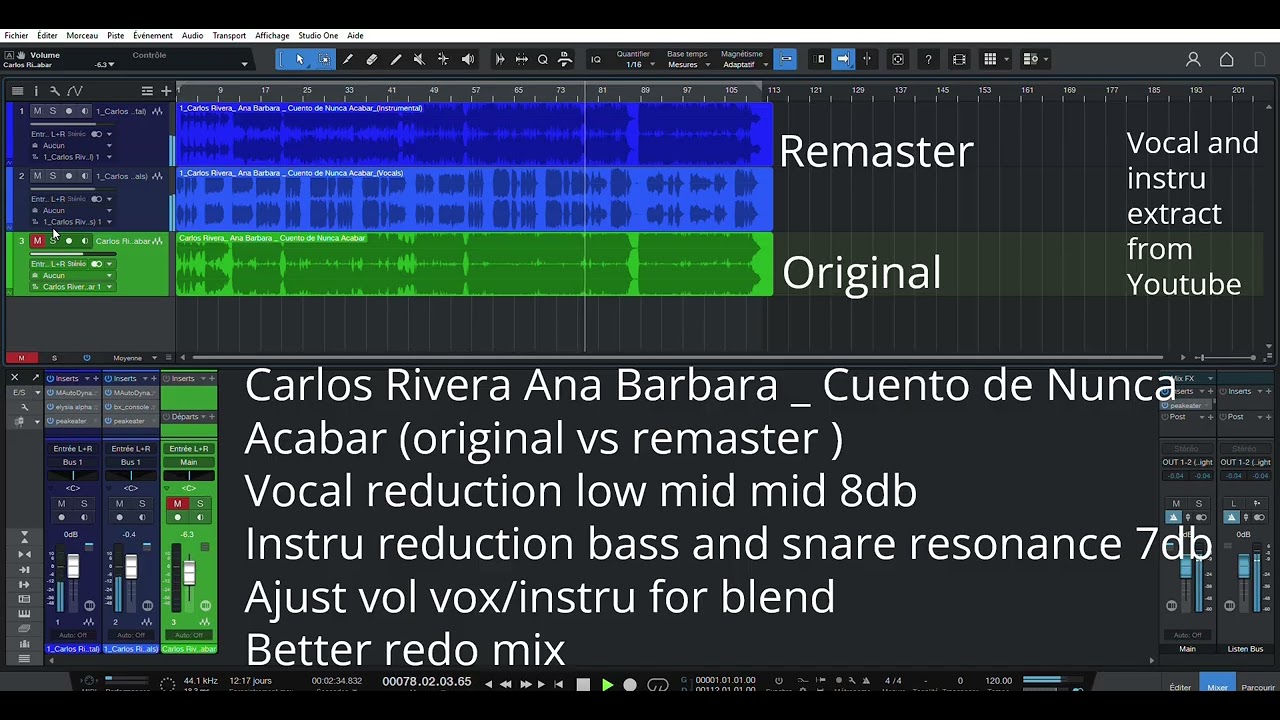Open the E/S dropdown in the mixer sidebar

click(x=22, y=393)
